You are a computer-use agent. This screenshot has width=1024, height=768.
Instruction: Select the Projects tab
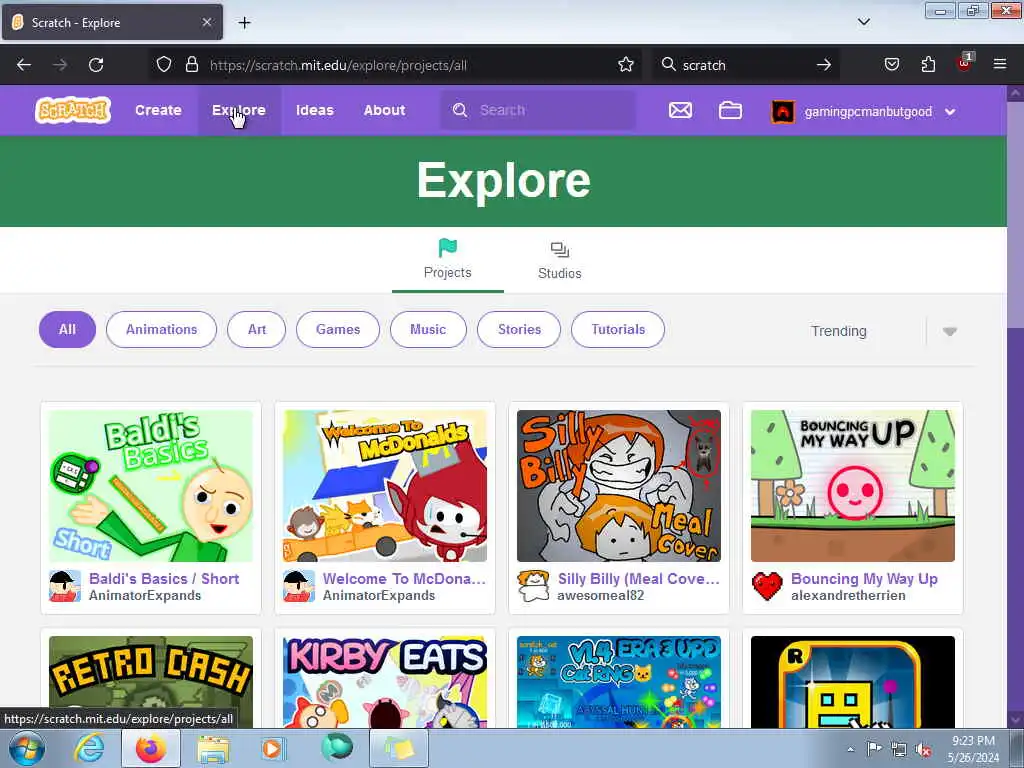(447, 261)
